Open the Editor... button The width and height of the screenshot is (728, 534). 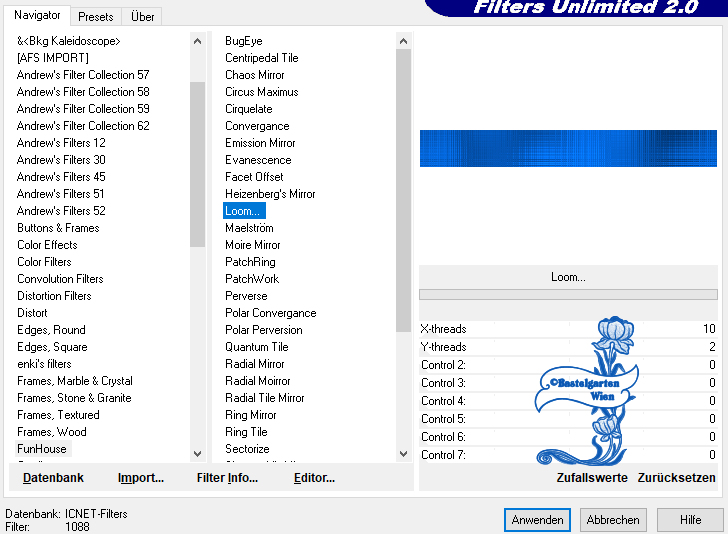pyautogui.click(x=314, y=478)
